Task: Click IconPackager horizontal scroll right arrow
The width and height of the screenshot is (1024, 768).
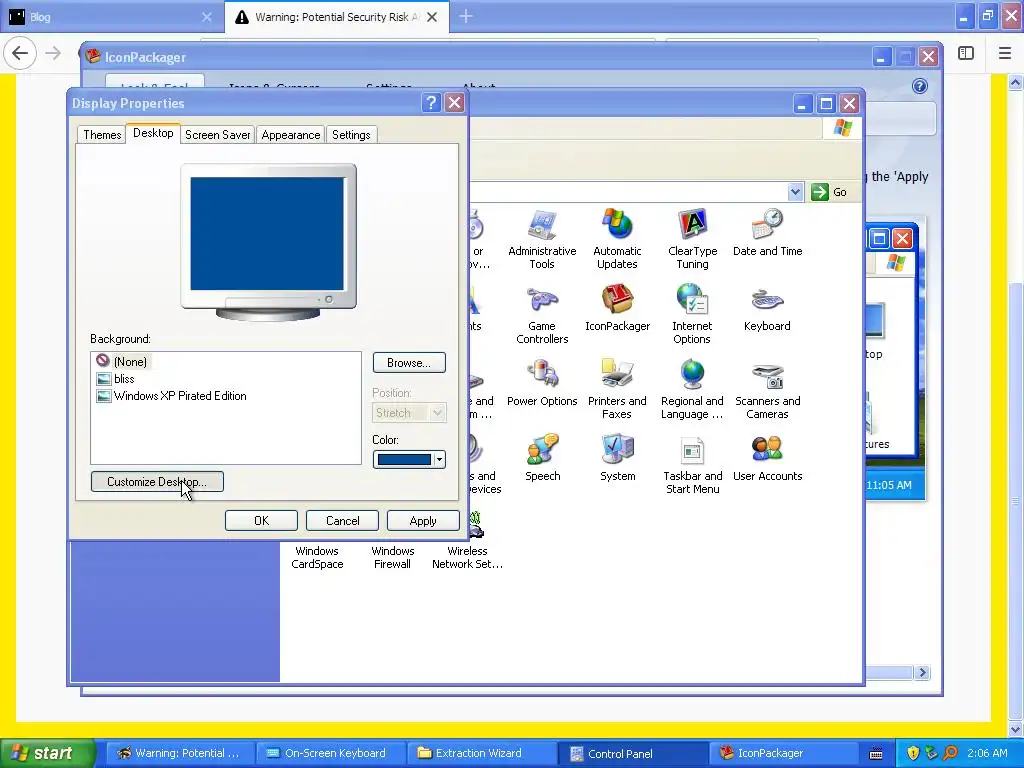Action: [921, 672]
